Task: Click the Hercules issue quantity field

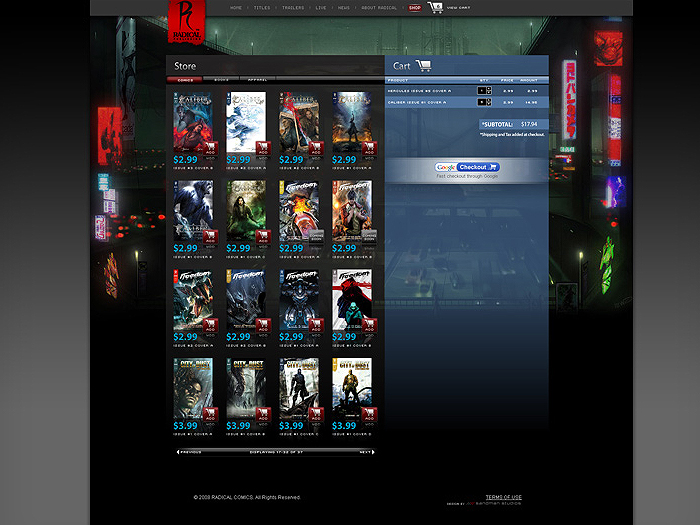Action: tap(482, 91)
